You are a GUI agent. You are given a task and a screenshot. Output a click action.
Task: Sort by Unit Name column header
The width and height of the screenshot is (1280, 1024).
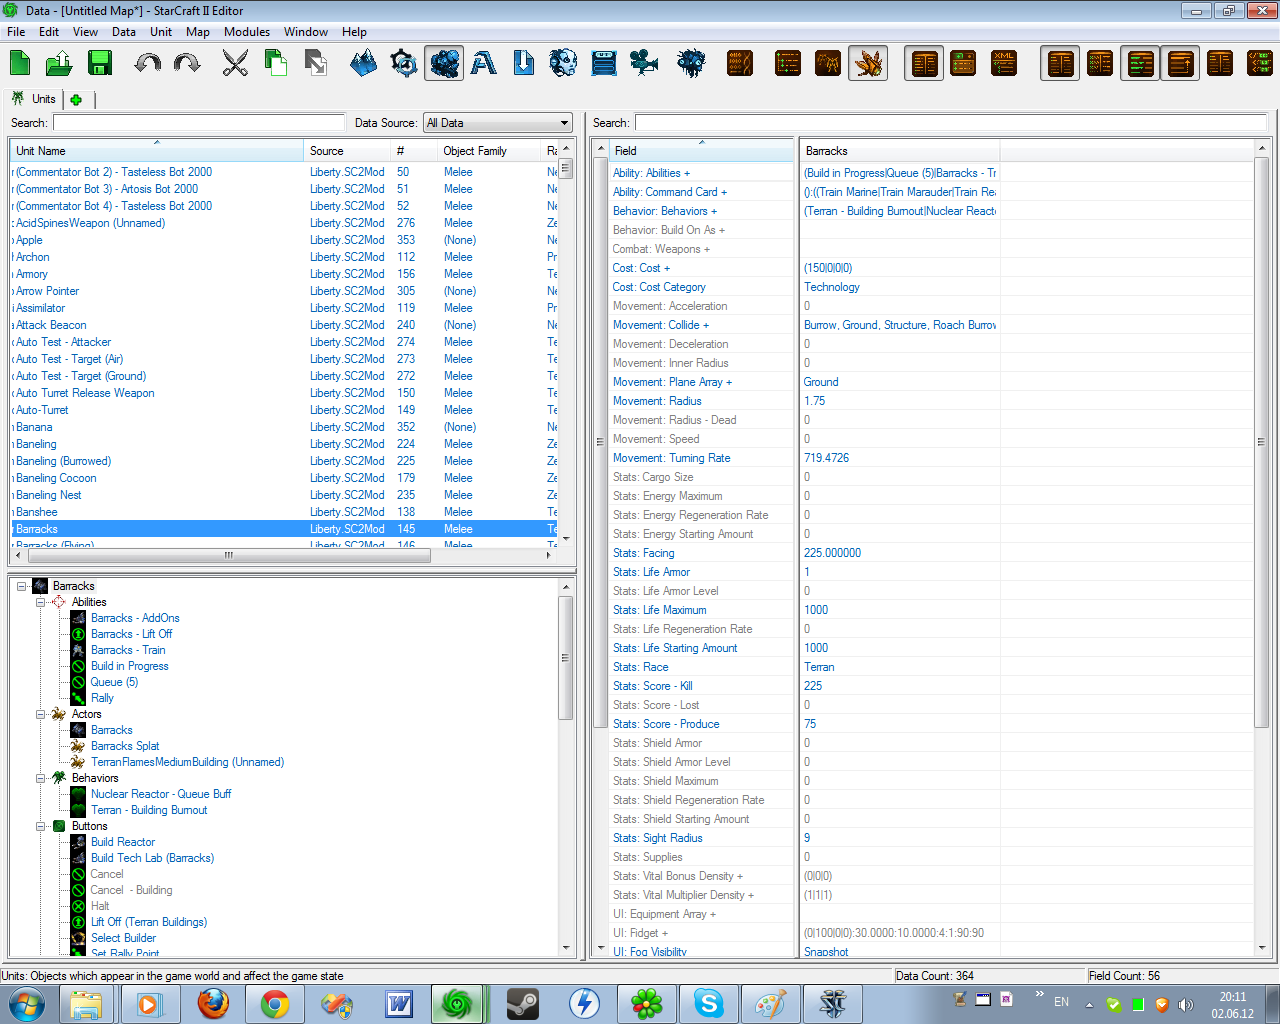[157, 151]
